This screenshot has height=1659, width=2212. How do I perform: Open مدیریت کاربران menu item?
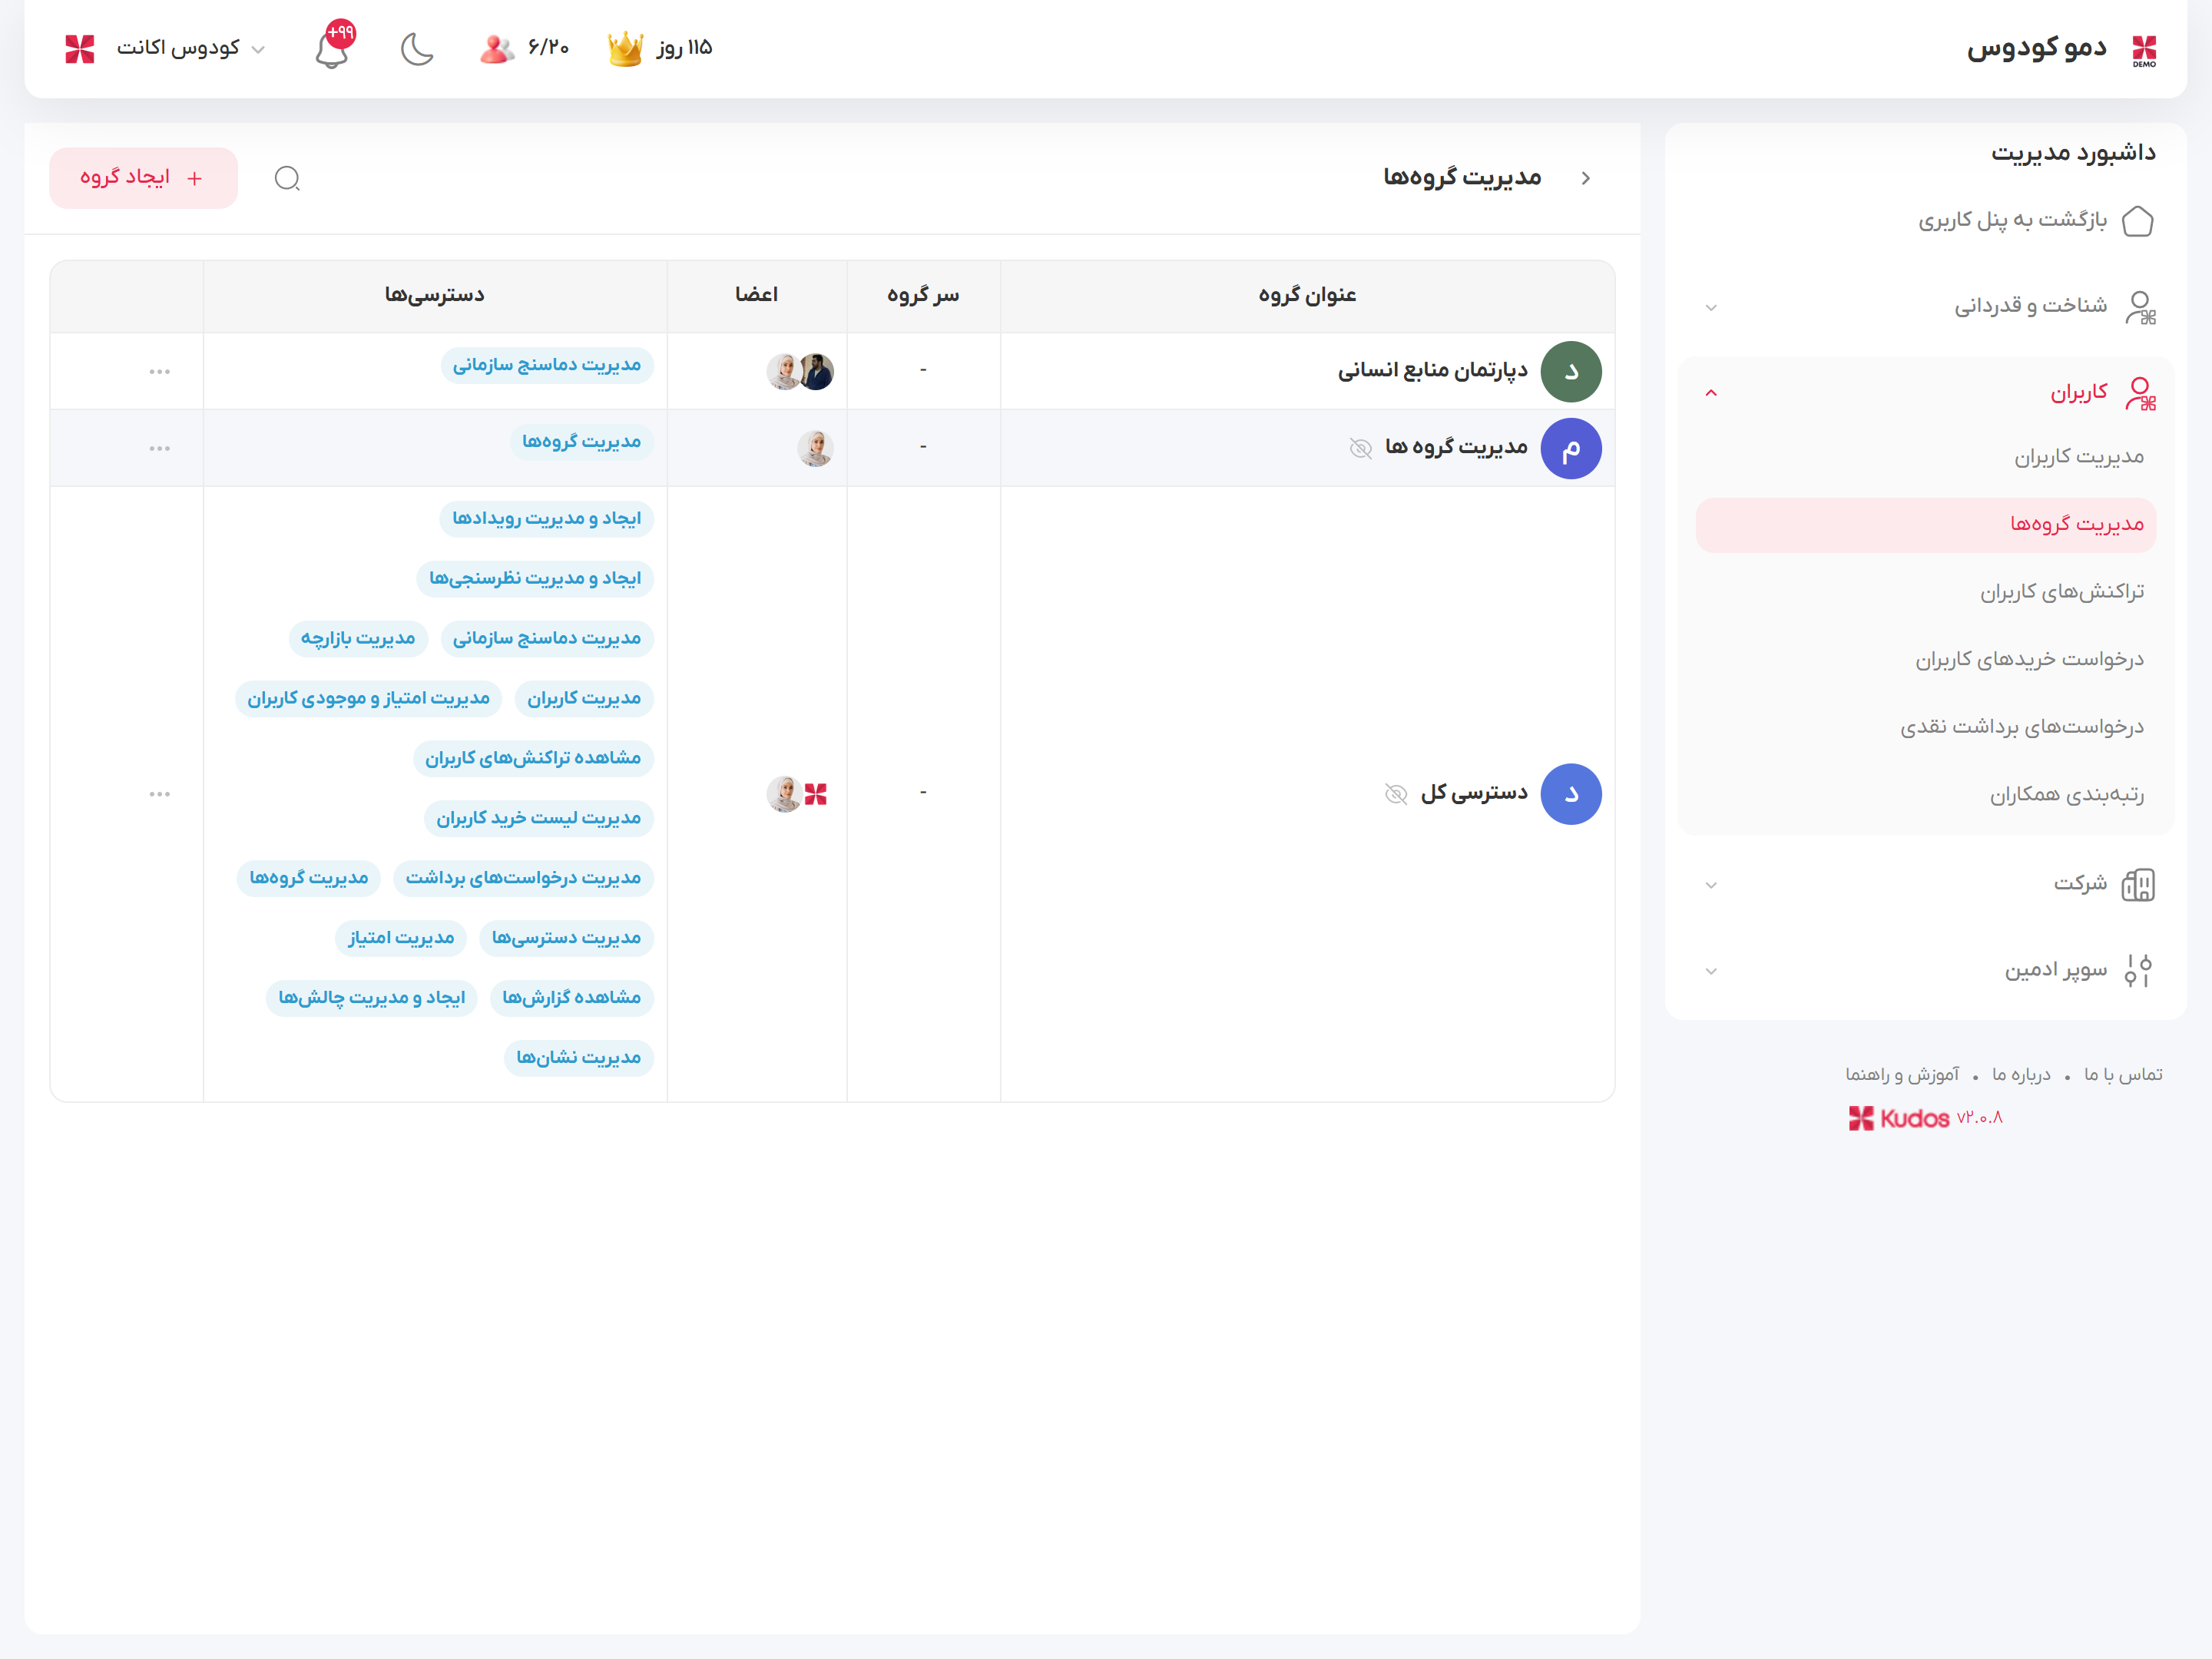pyautogui.click(x=2078, y=457)
